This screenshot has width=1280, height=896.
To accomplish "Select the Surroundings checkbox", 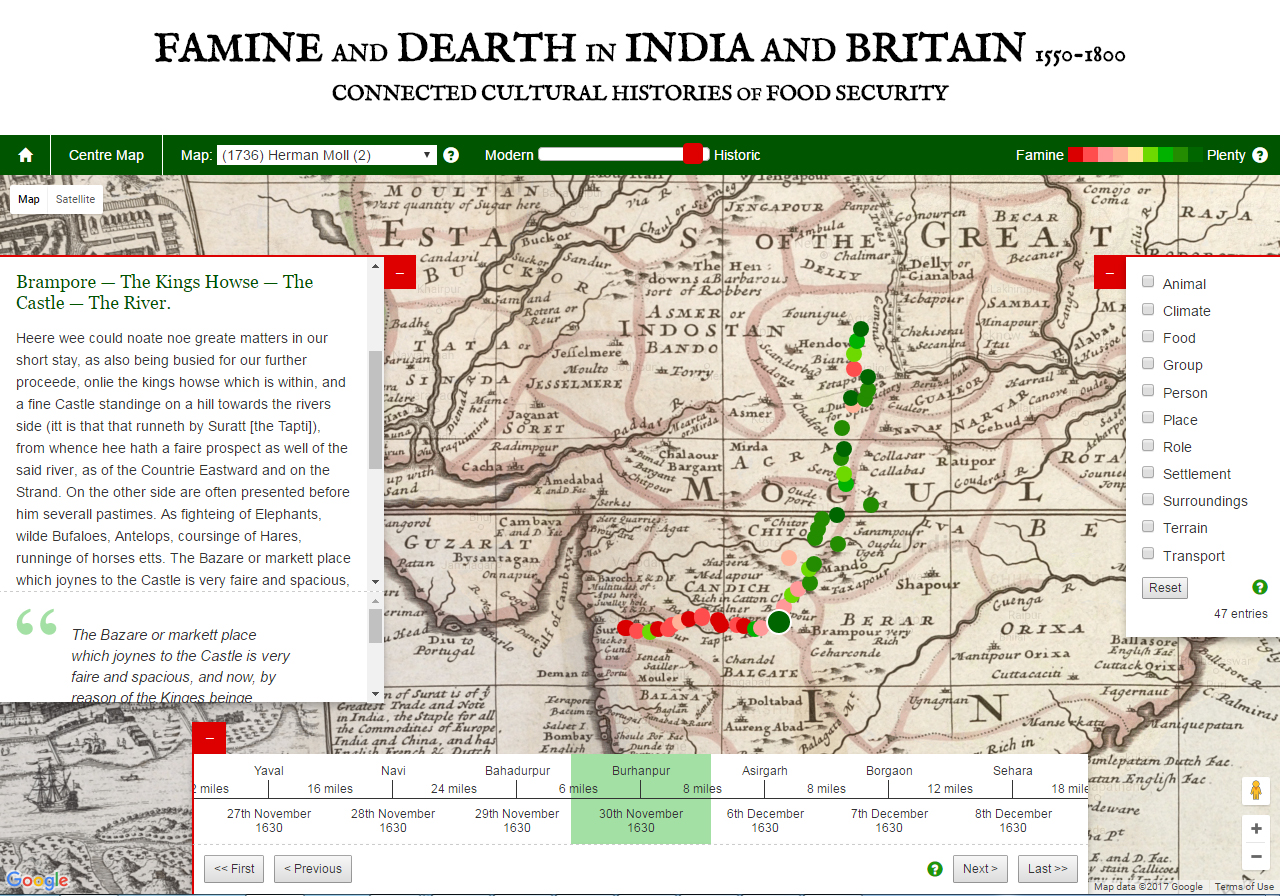I will (x=1148, y=500).
